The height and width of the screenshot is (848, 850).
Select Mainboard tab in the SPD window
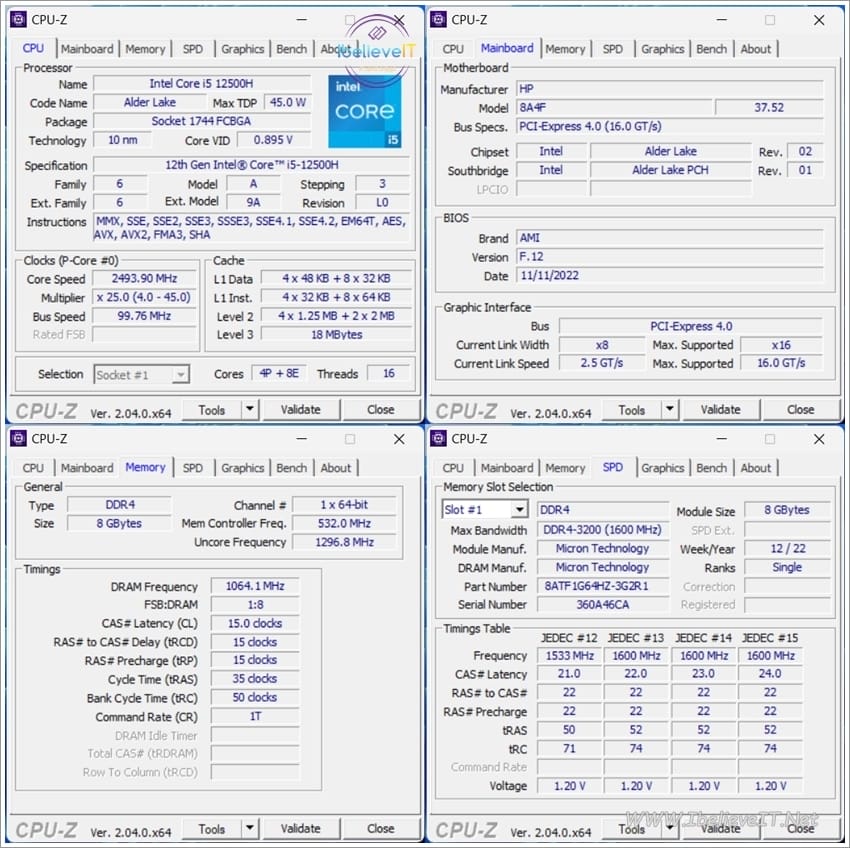coord(507,468)
